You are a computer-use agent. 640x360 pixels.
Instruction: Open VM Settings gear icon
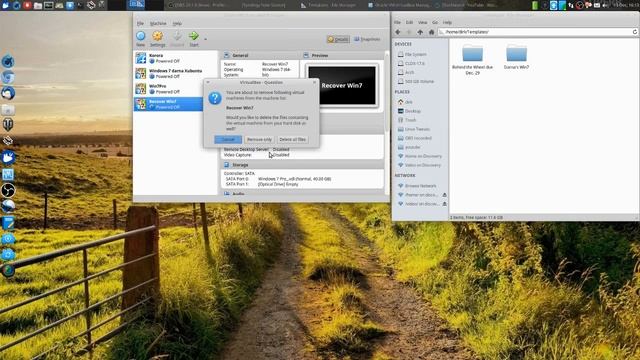coord(158,36)
